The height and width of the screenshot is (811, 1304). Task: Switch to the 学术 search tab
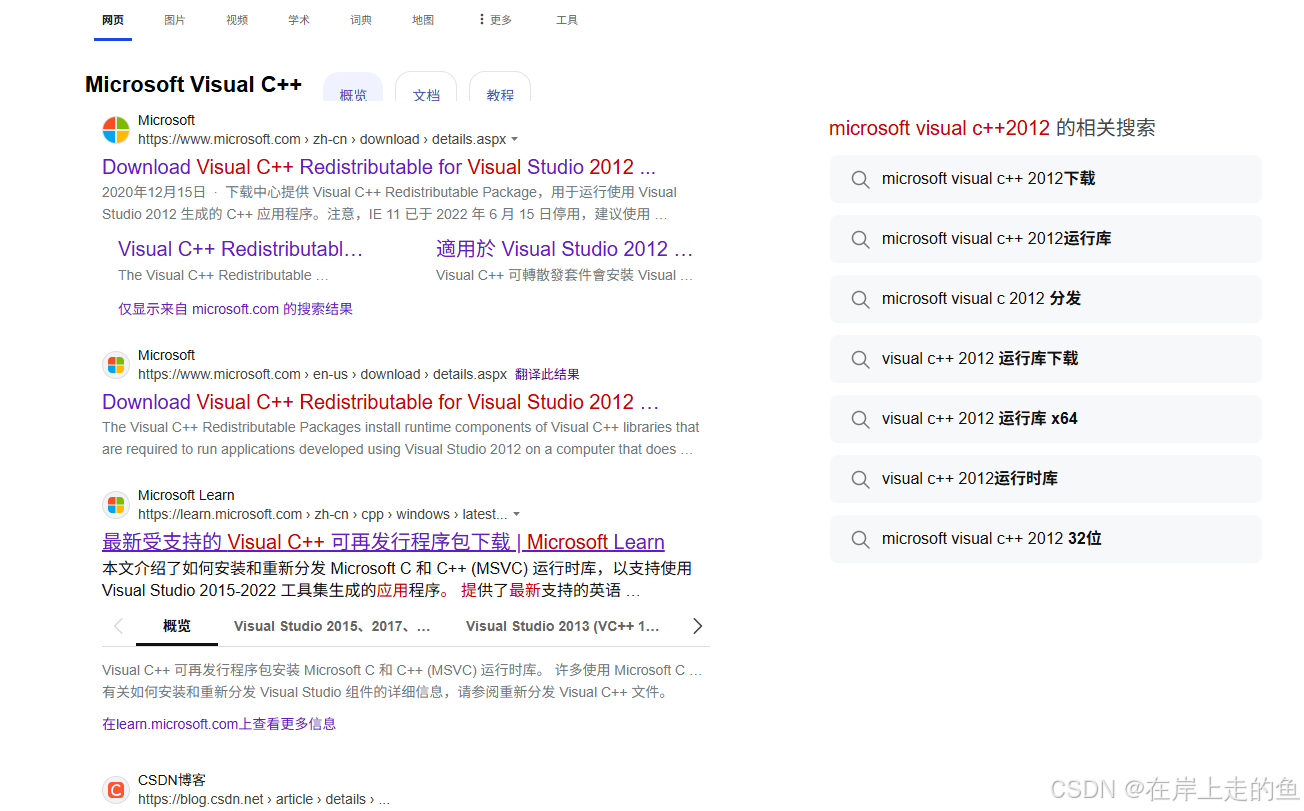tap(299, 20)
